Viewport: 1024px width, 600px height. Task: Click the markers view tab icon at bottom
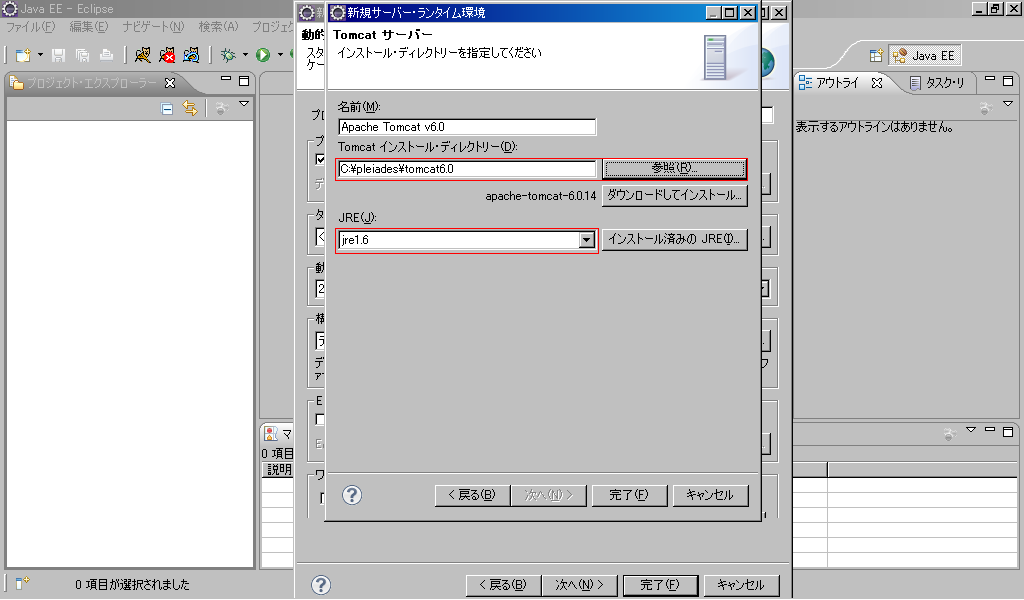tap(270, 434)
